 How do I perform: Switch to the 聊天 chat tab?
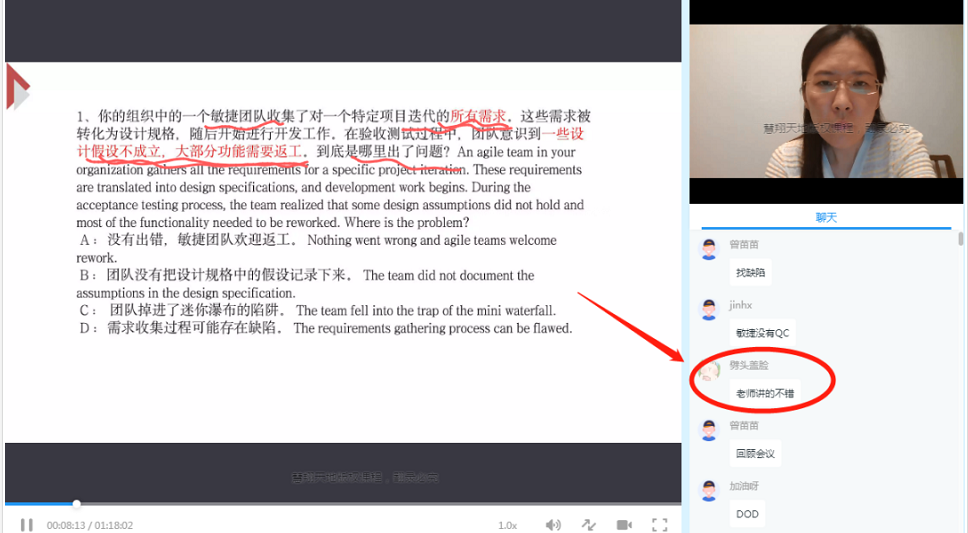[x=826, y=217]
